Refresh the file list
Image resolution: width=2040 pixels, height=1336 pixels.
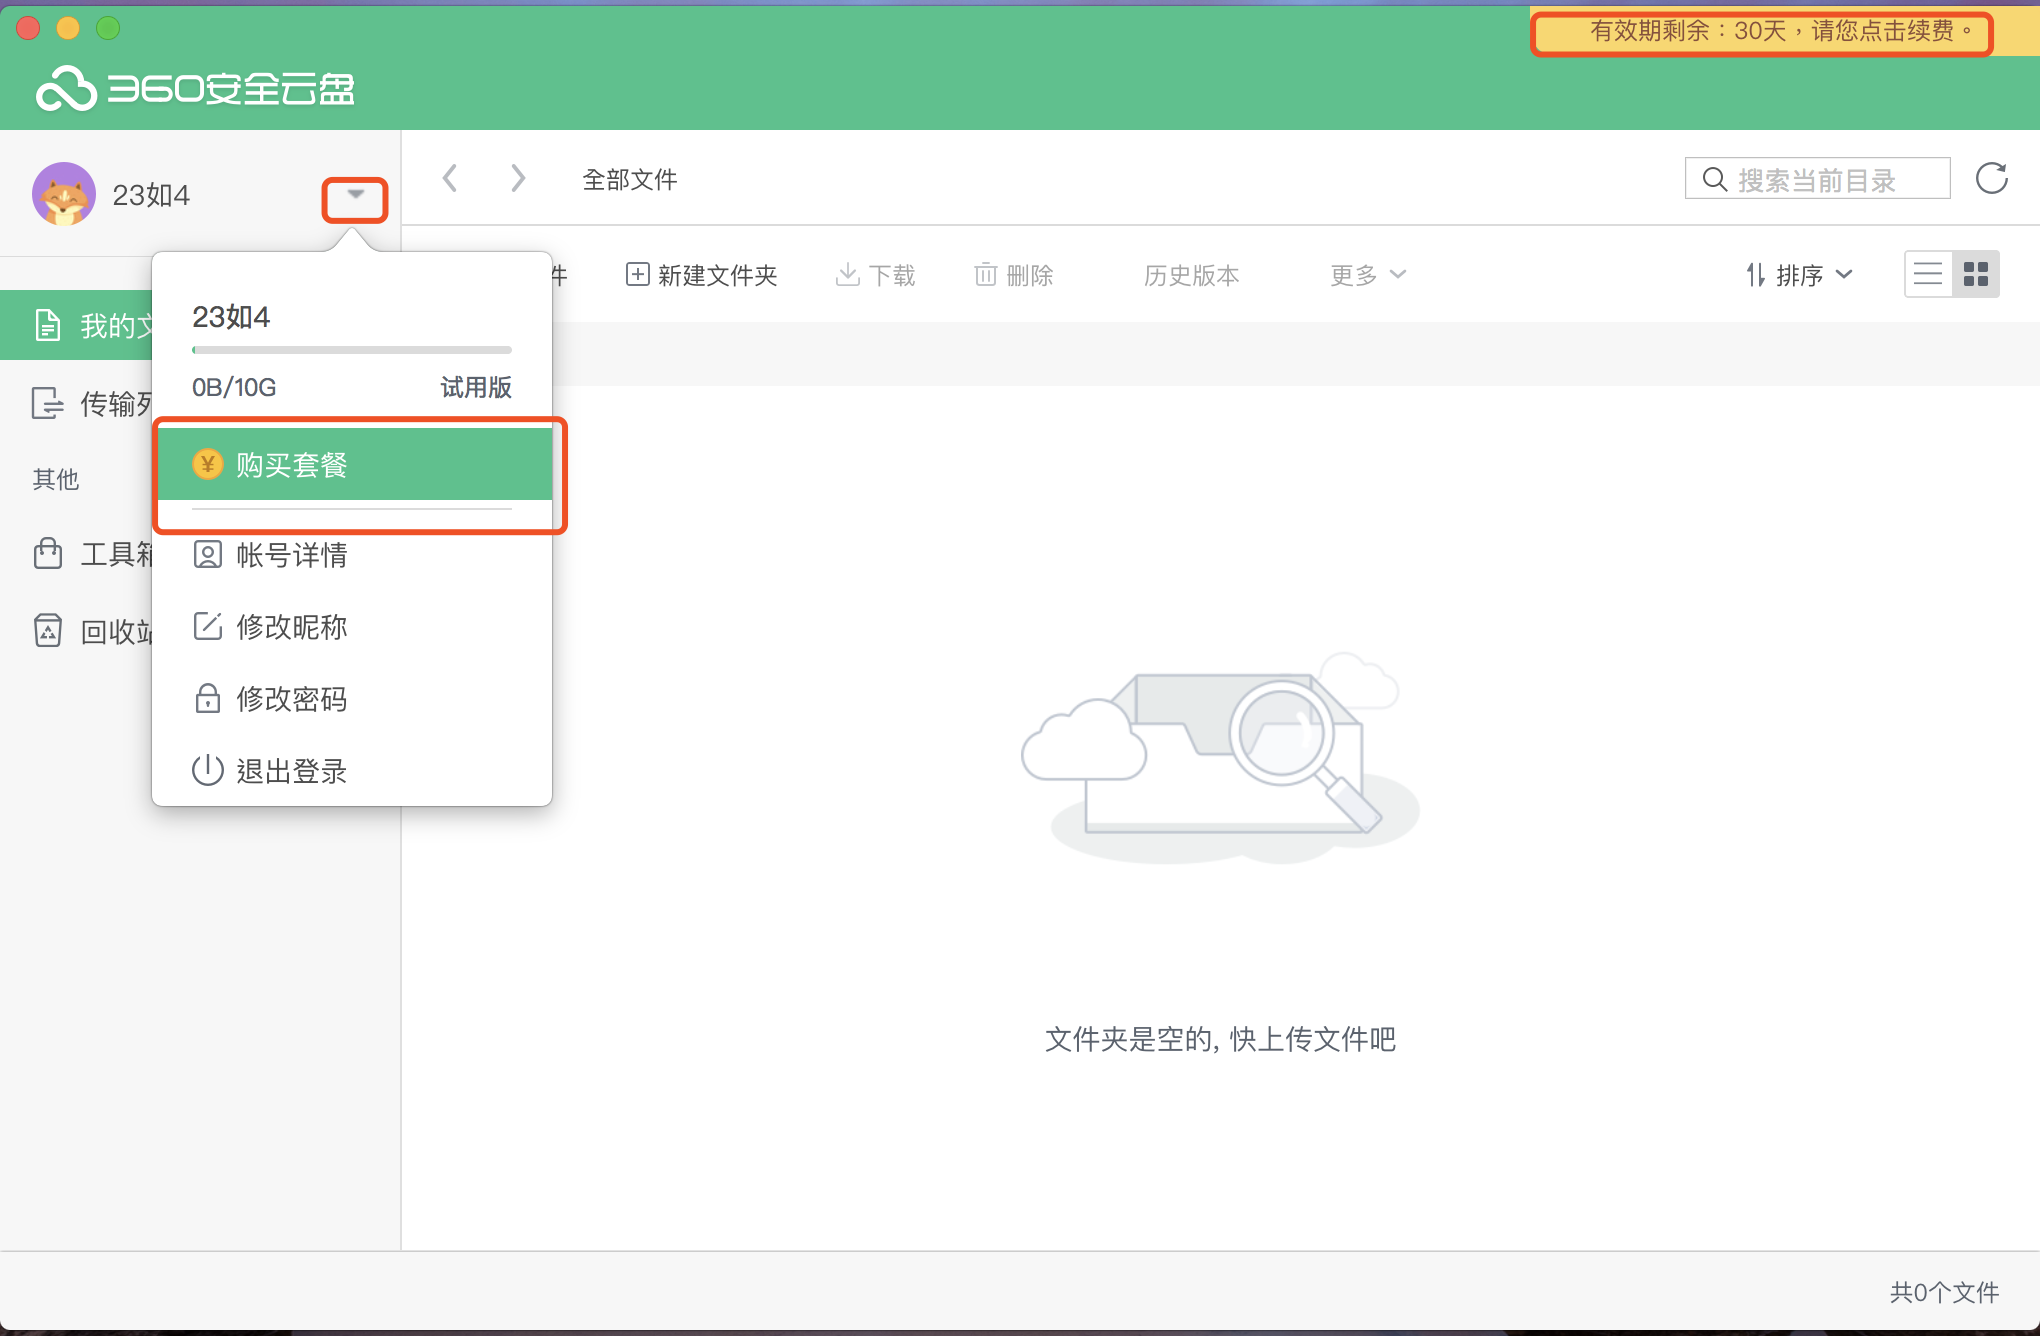click(1991, 179)
